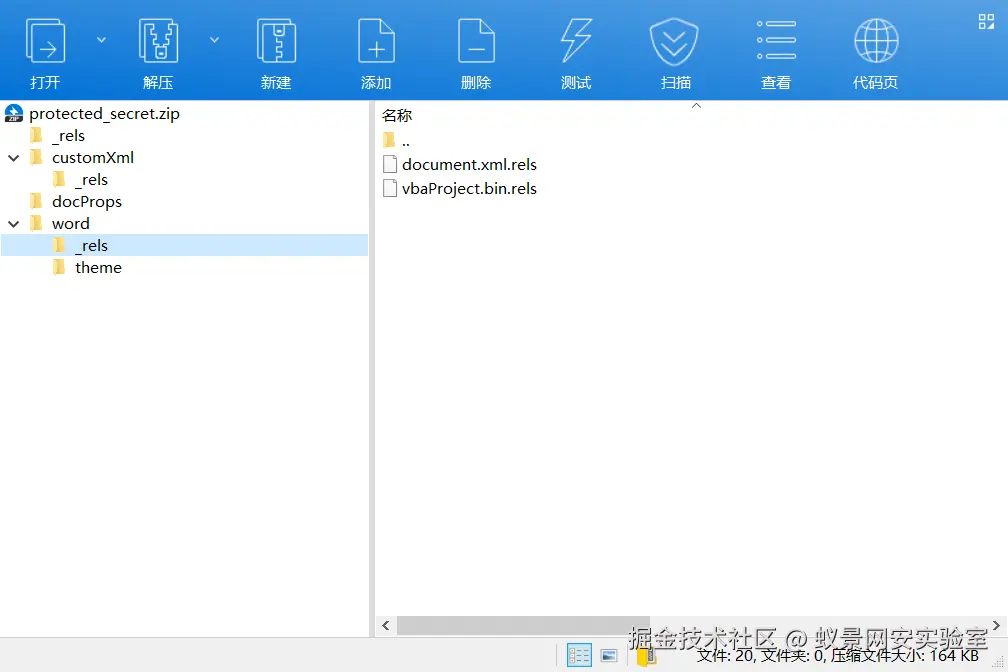Click the sort arrow above the file list
Image resolution: width=1008 pixels, height=672 pixels.
(x=696, y=105)
